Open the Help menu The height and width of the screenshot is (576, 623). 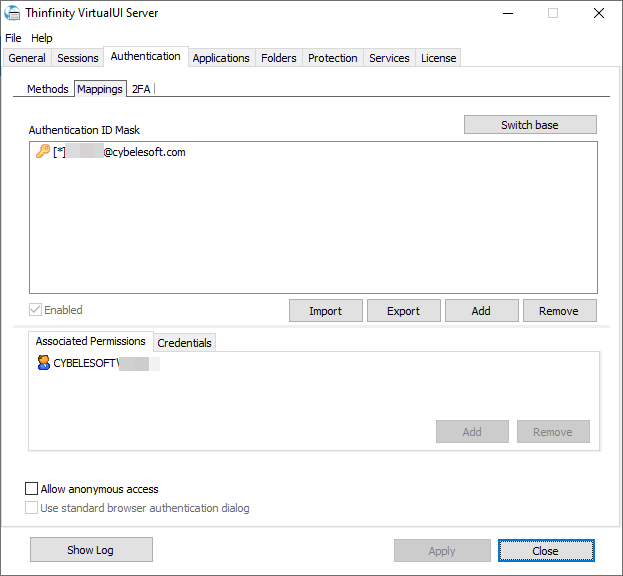click(42, 38)
